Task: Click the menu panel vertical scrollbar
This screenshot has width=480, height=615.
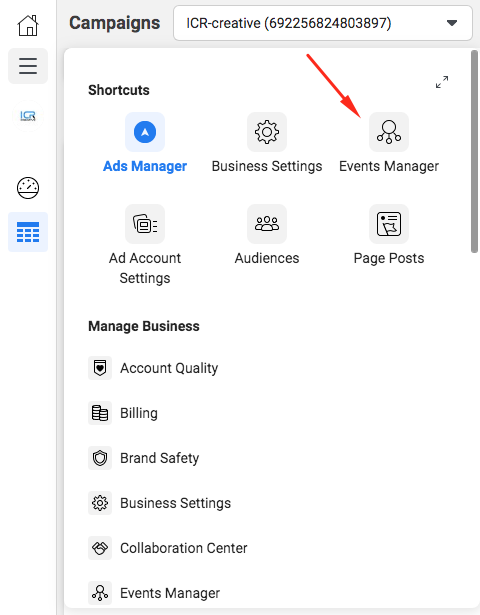Action: pyautogui.click(x=474, y=152)
